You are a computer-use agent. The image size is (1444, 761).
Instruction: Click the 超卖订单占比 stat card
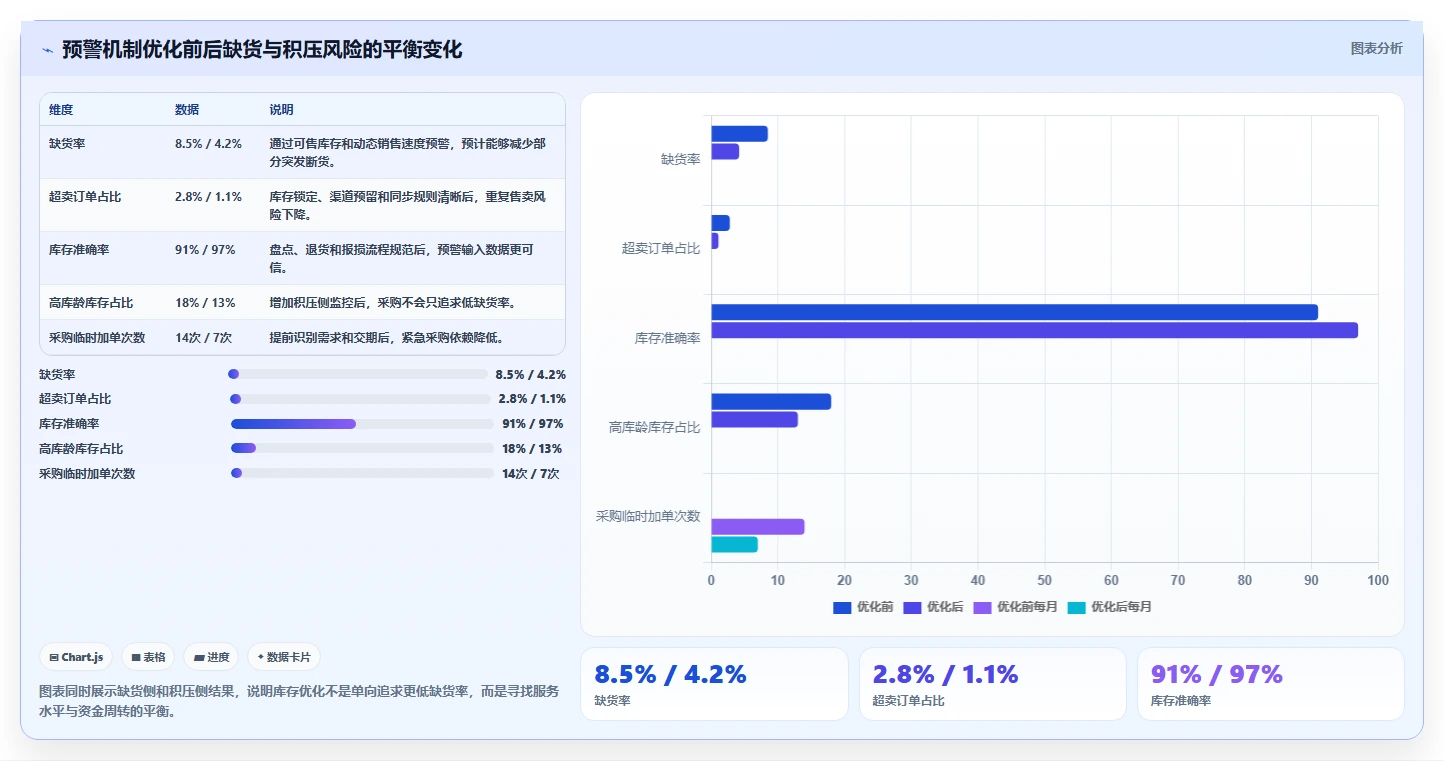click(993, 684)
